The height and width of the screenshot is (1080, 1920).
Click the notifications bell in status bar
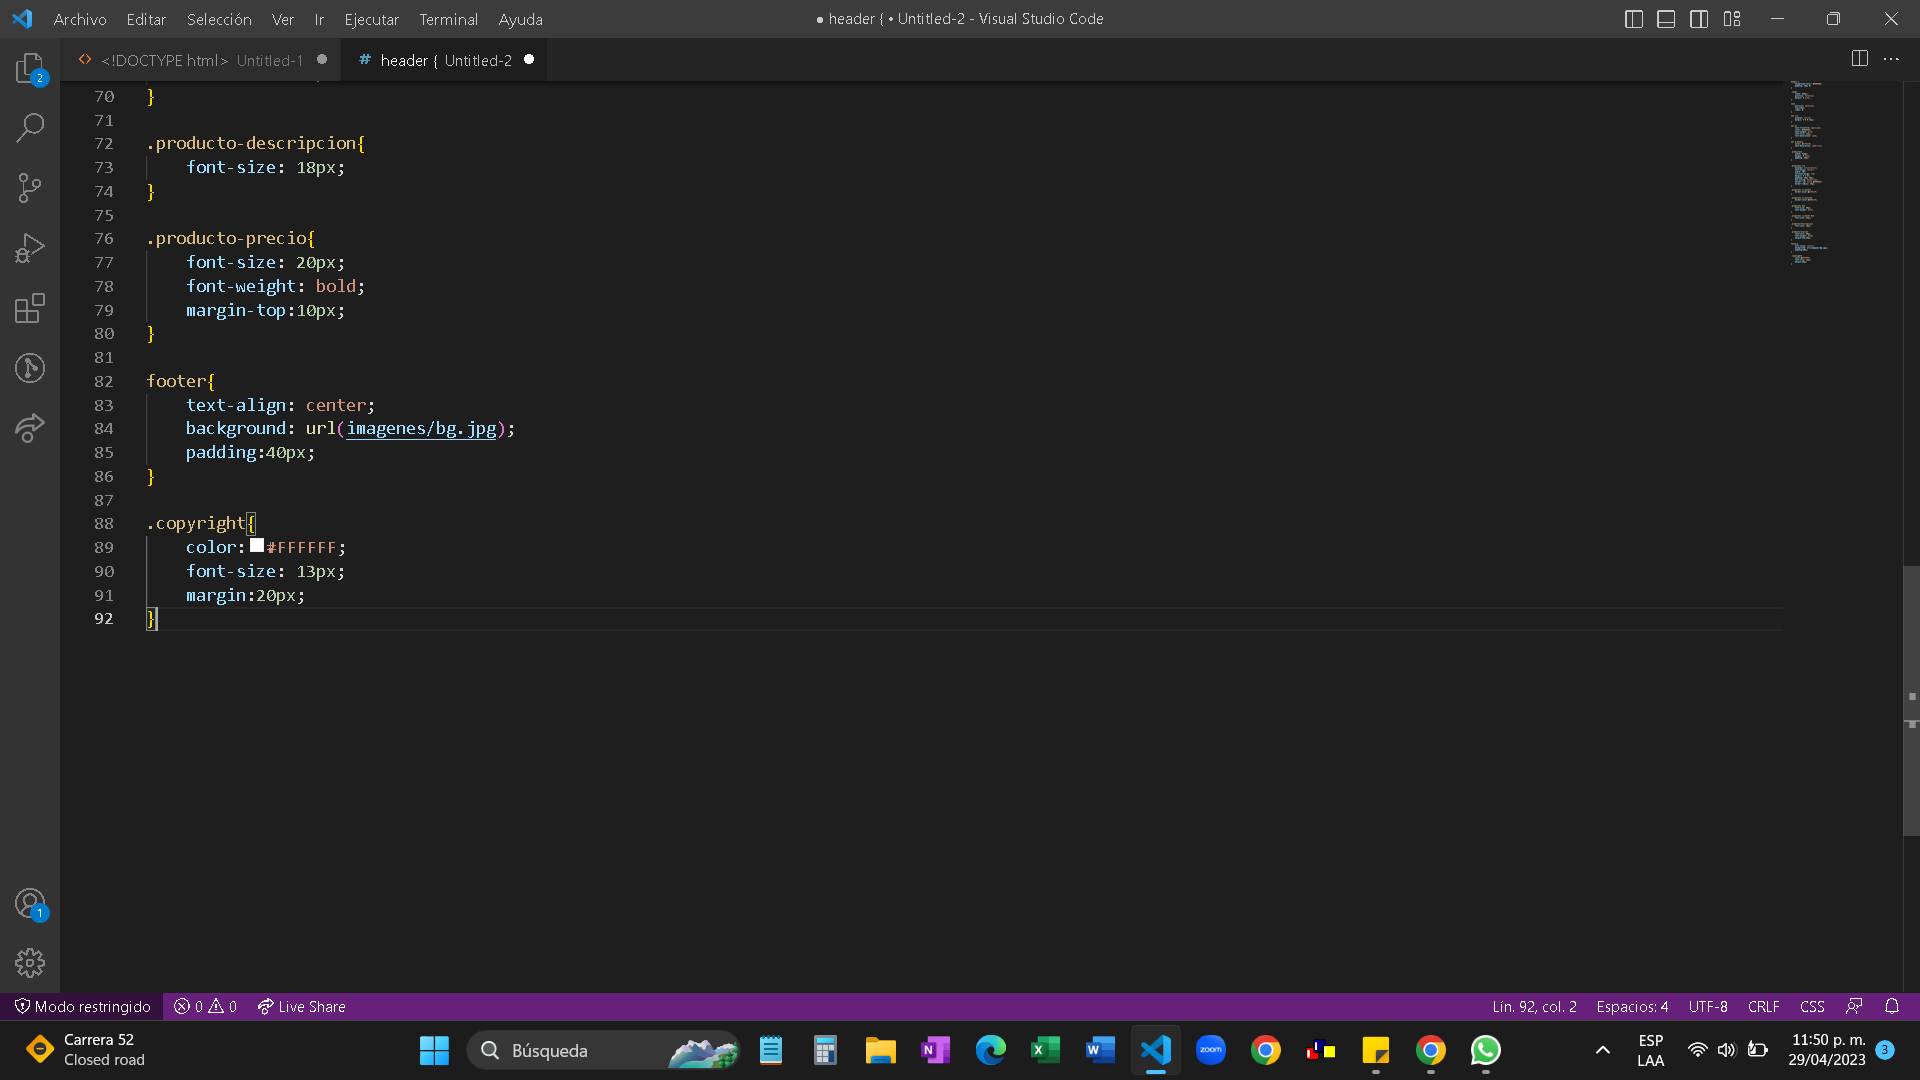click(x=1892, y=1006)
